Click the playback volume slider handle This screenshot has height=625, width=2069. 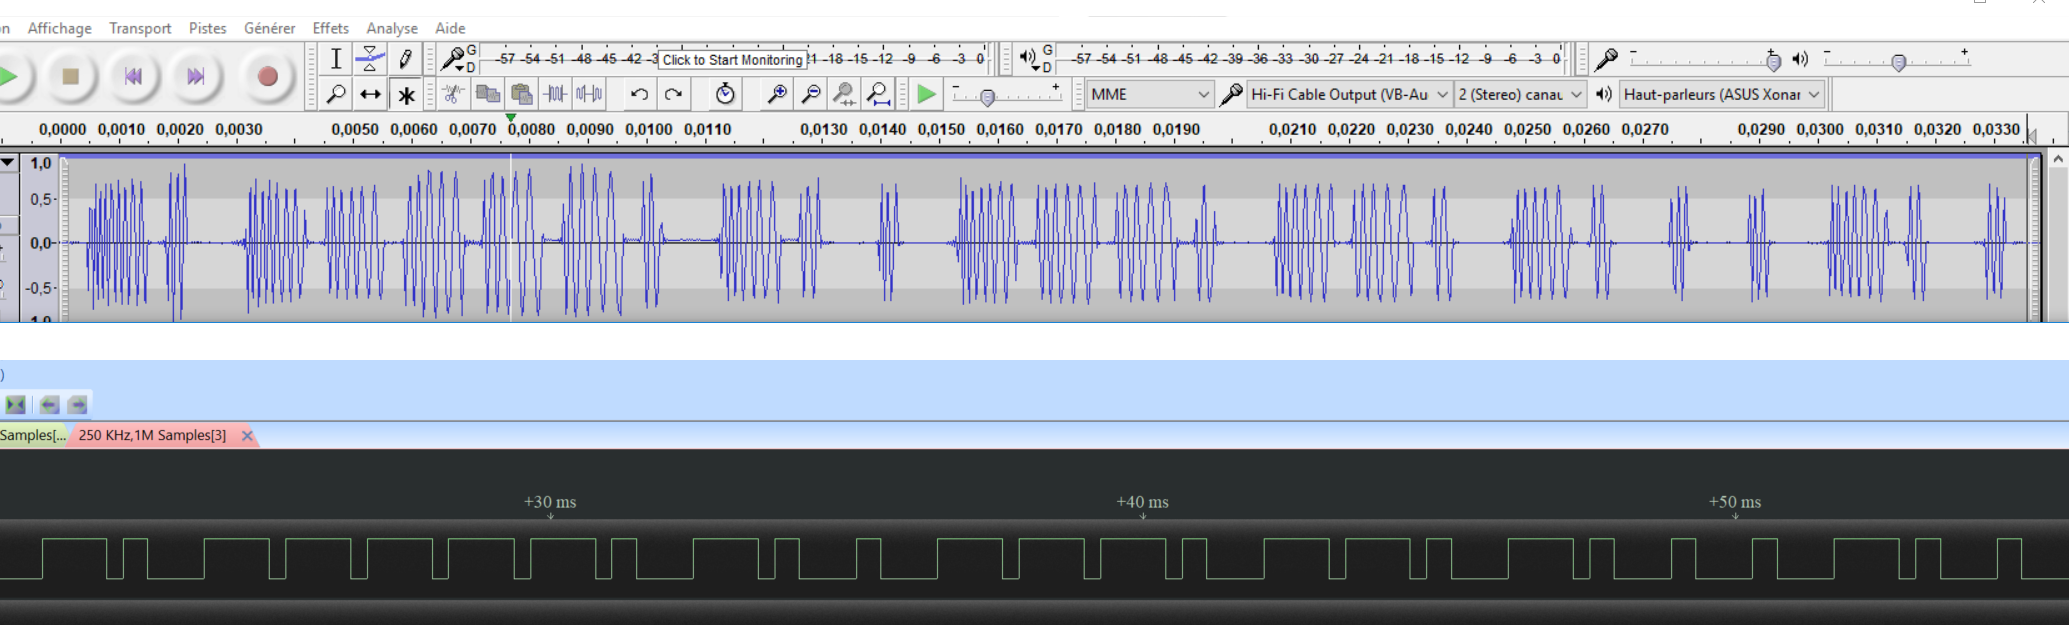pyautogui.click(x=1898, y=63)
